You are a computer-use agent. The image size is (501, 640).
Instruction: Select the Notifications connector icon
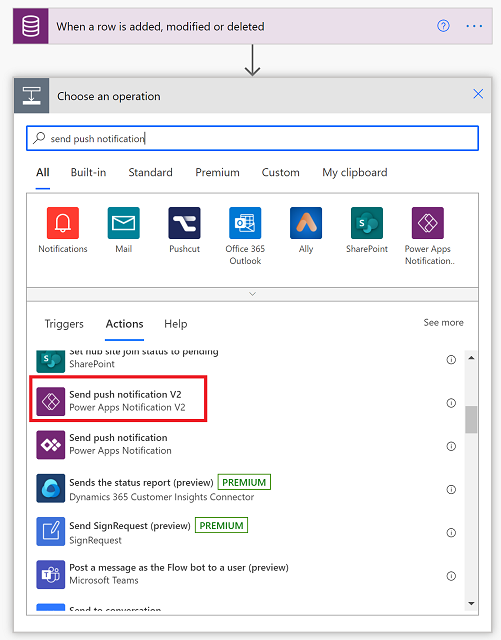[63, 223]
